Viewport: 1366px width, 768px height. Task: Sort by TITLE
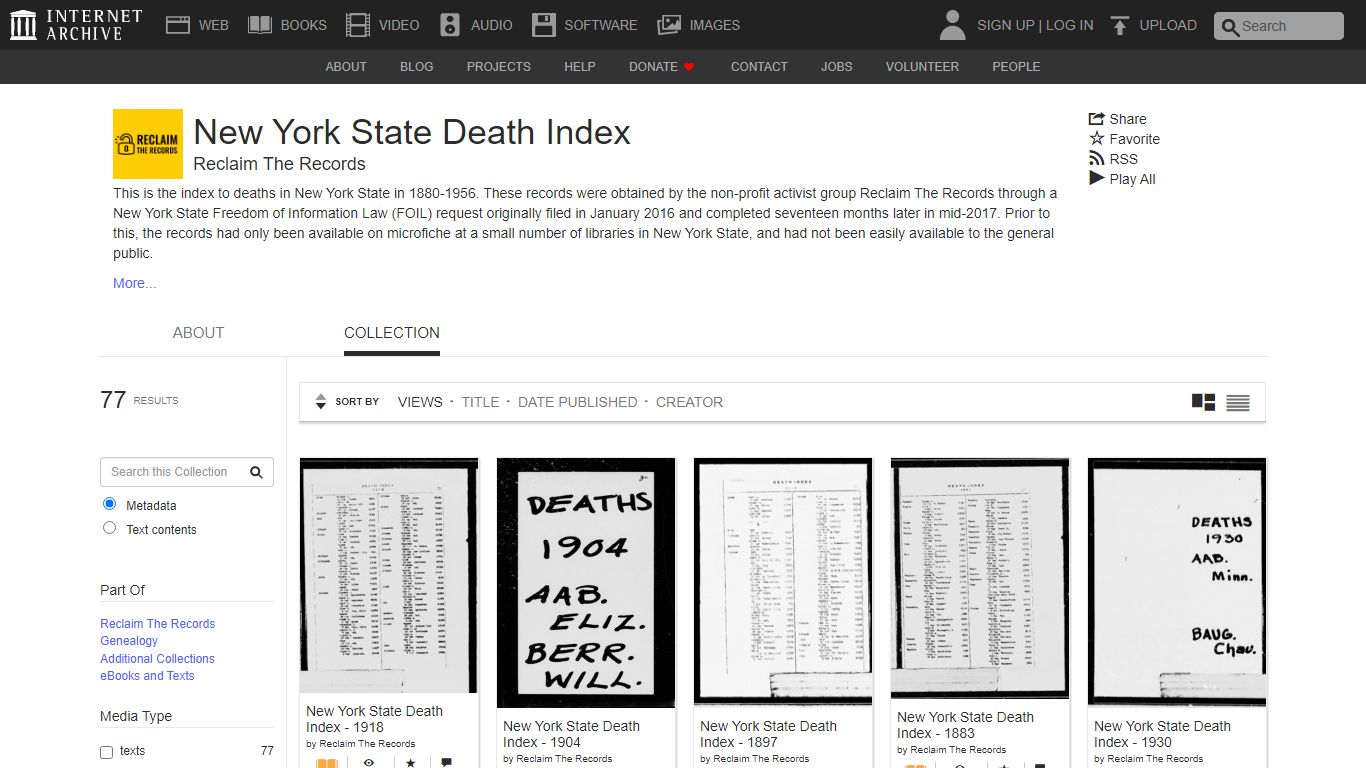click(480, 402)
